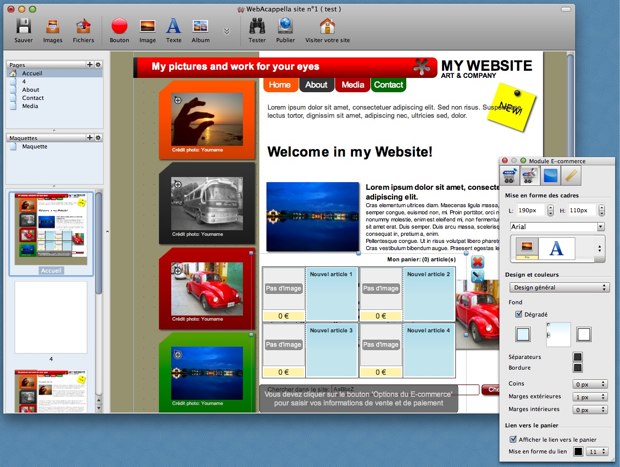
Task: Toggle Afficher le lien vers le panier checkbox
Action: point(513,439)
